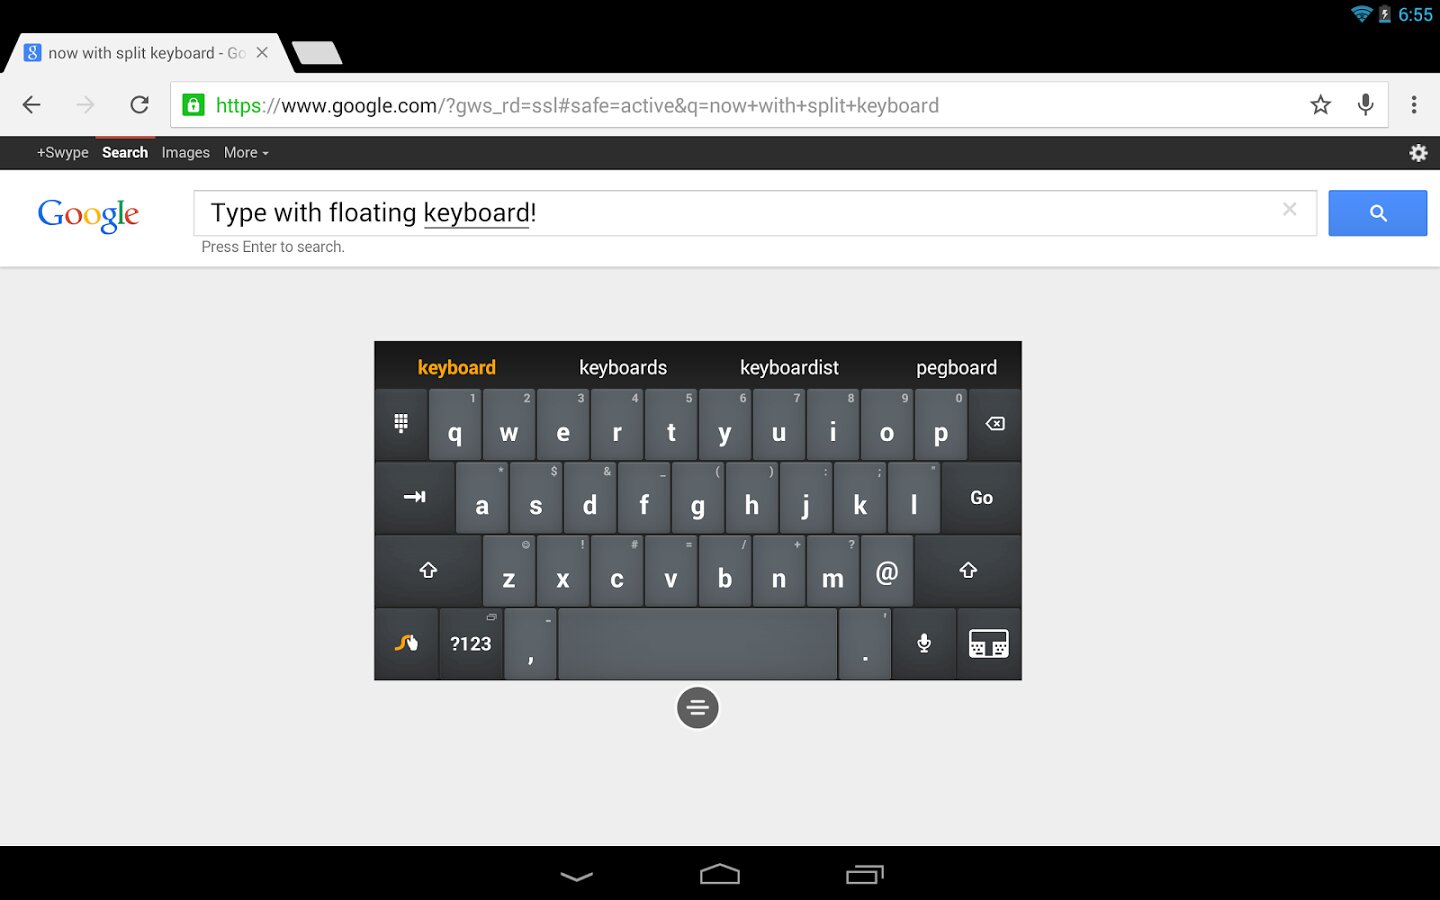This screenshot has width=1440, height=900.
Task: Grab the floating keyboard move handle
Action: click(x=698, y=708)
